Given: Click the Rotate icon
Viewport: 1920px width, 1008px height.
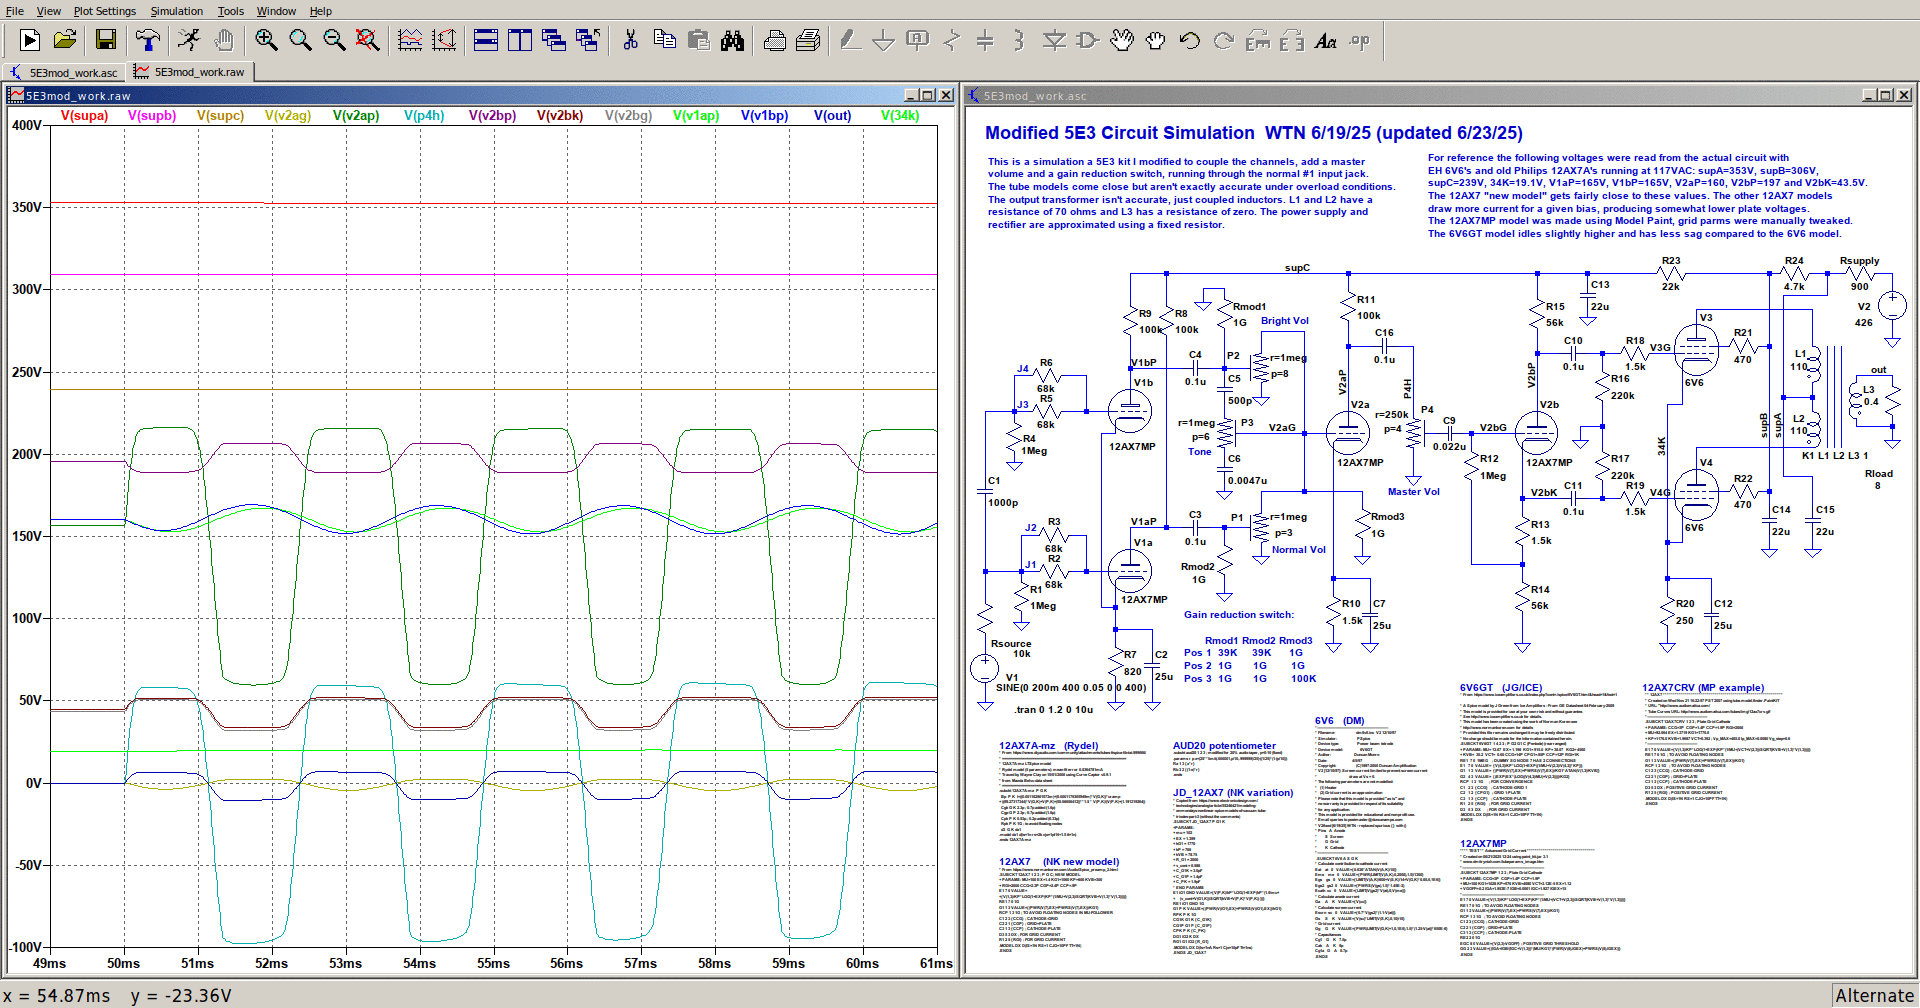Looking at the screenshot, I should coord(1258,40).
